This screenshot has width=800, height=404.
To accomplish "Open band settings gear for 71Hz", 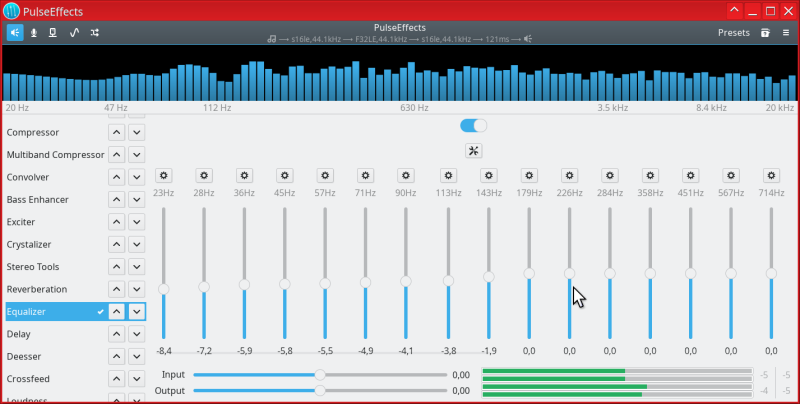I will 365,175.
